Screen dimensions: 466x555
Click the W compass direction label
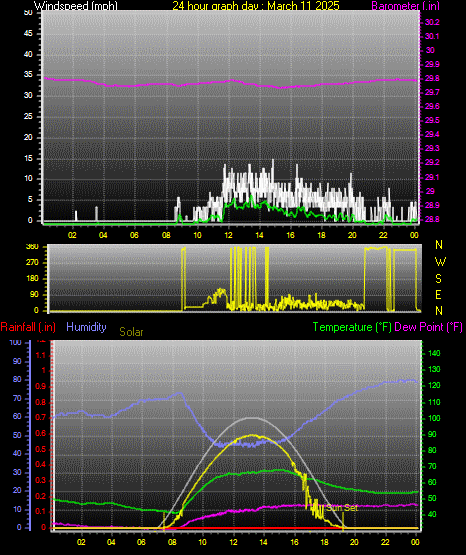(x=440, y=262)
